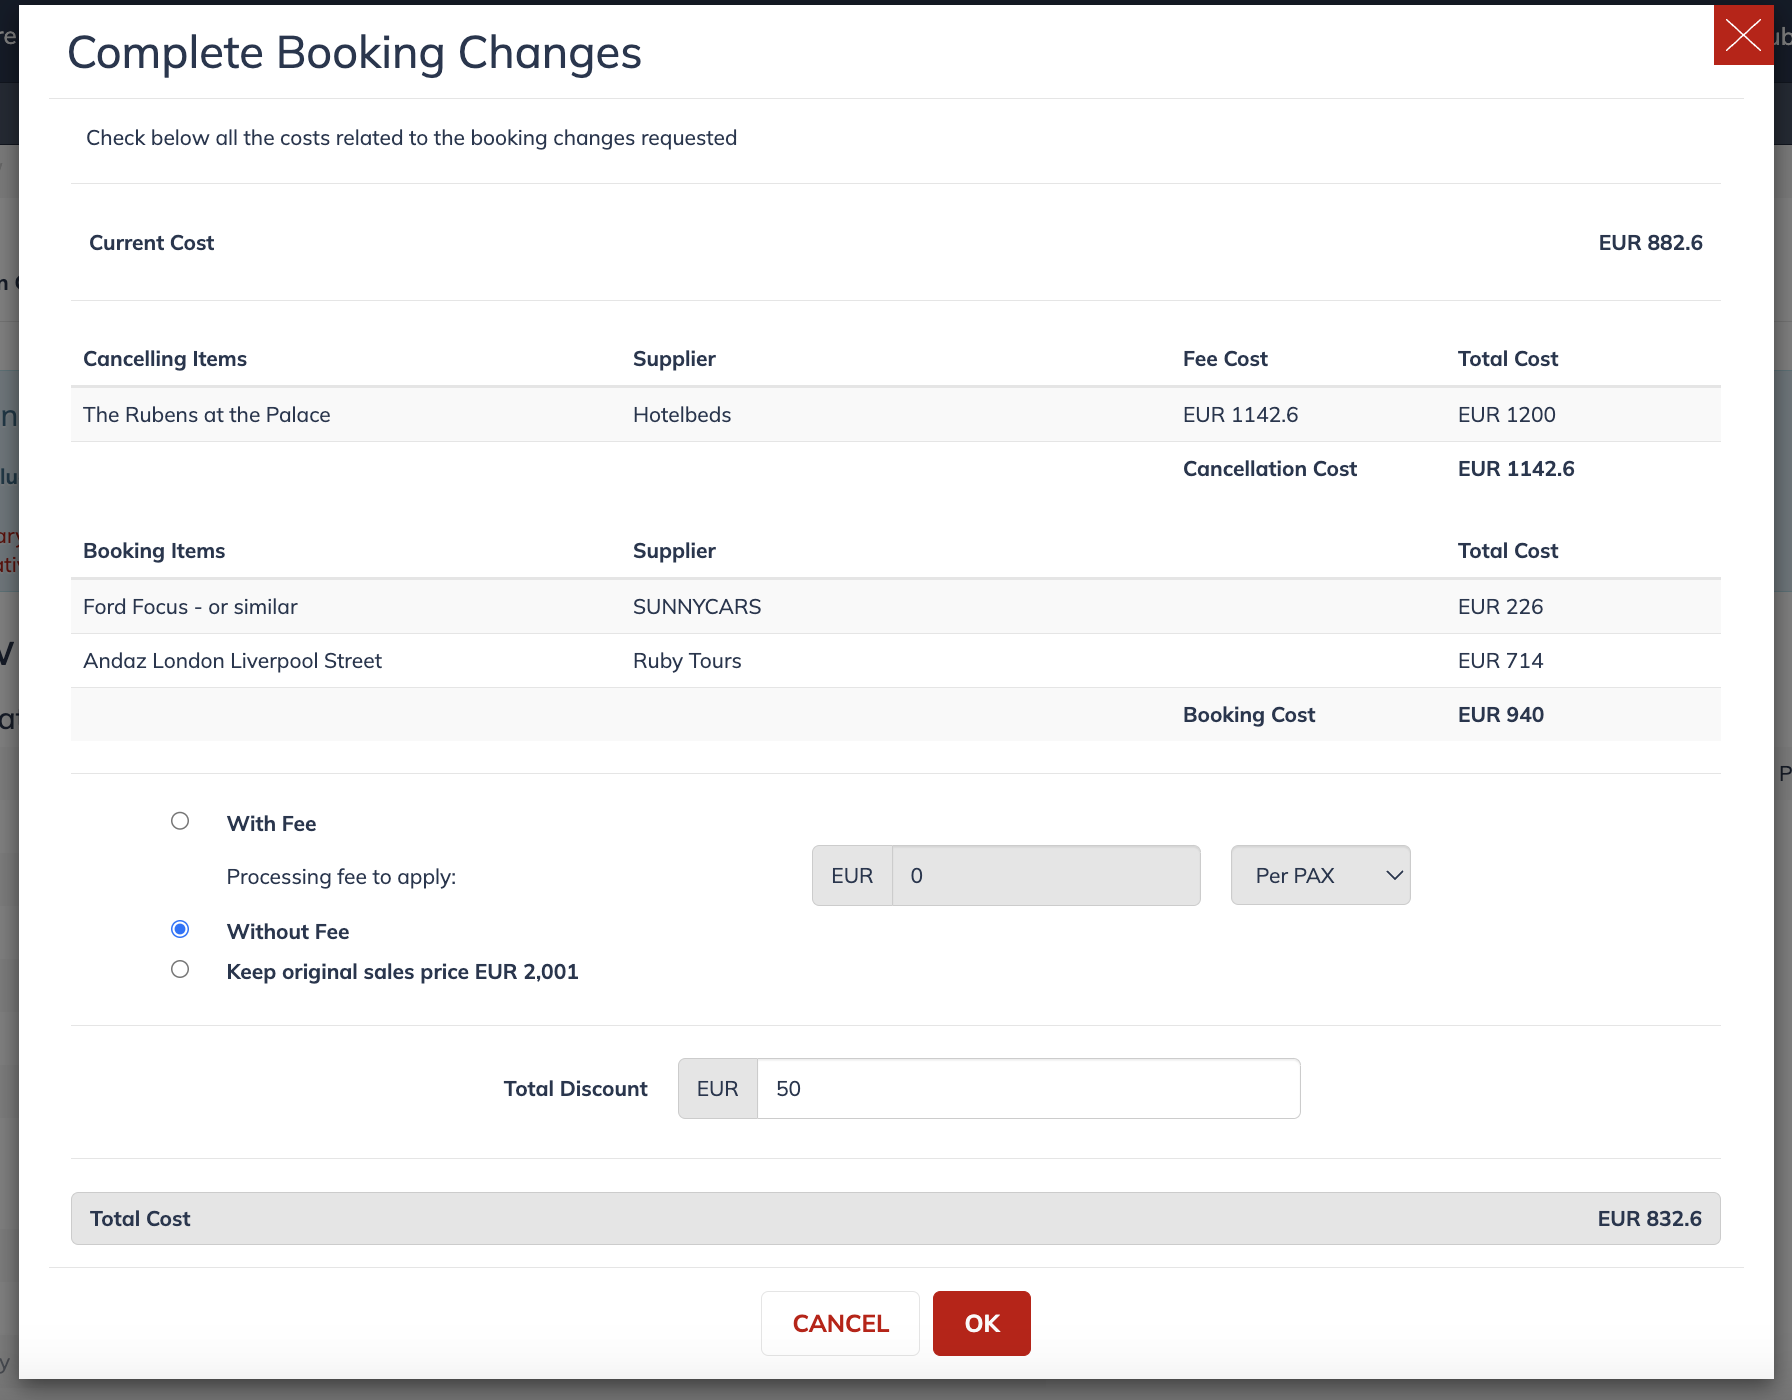The width and height of the screenshot is (1792, 1400).
Task: Click the Cancelling Items column header
Action: [165, 358]
